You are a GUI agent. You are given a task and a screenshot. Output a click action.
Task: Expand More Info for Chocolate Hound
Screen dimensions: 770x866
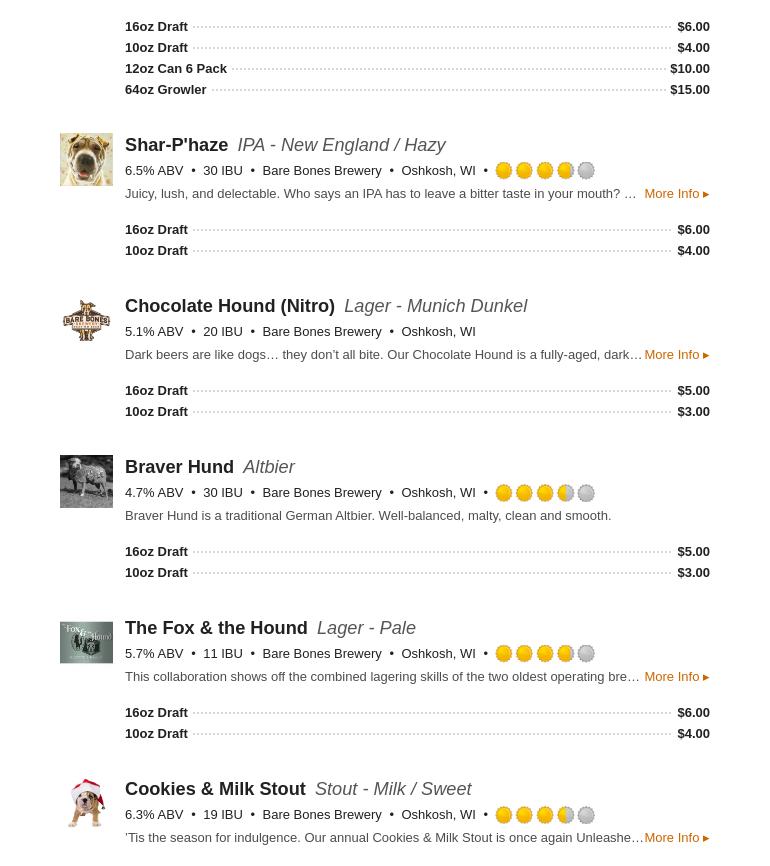pyautogui.click(x=677, y=355)
